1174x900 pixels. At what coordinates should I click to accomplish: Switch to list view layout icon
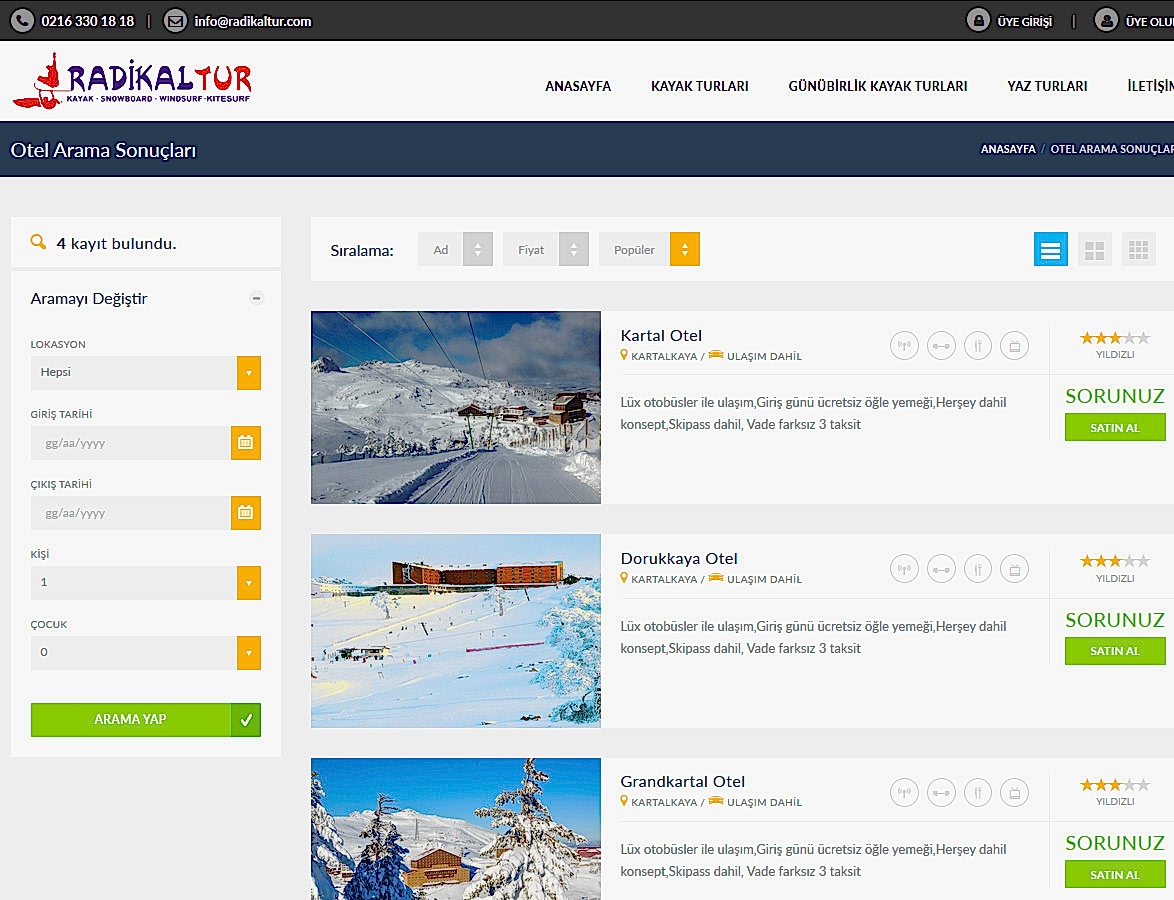pyautogui.click(x=1050, y=250)
